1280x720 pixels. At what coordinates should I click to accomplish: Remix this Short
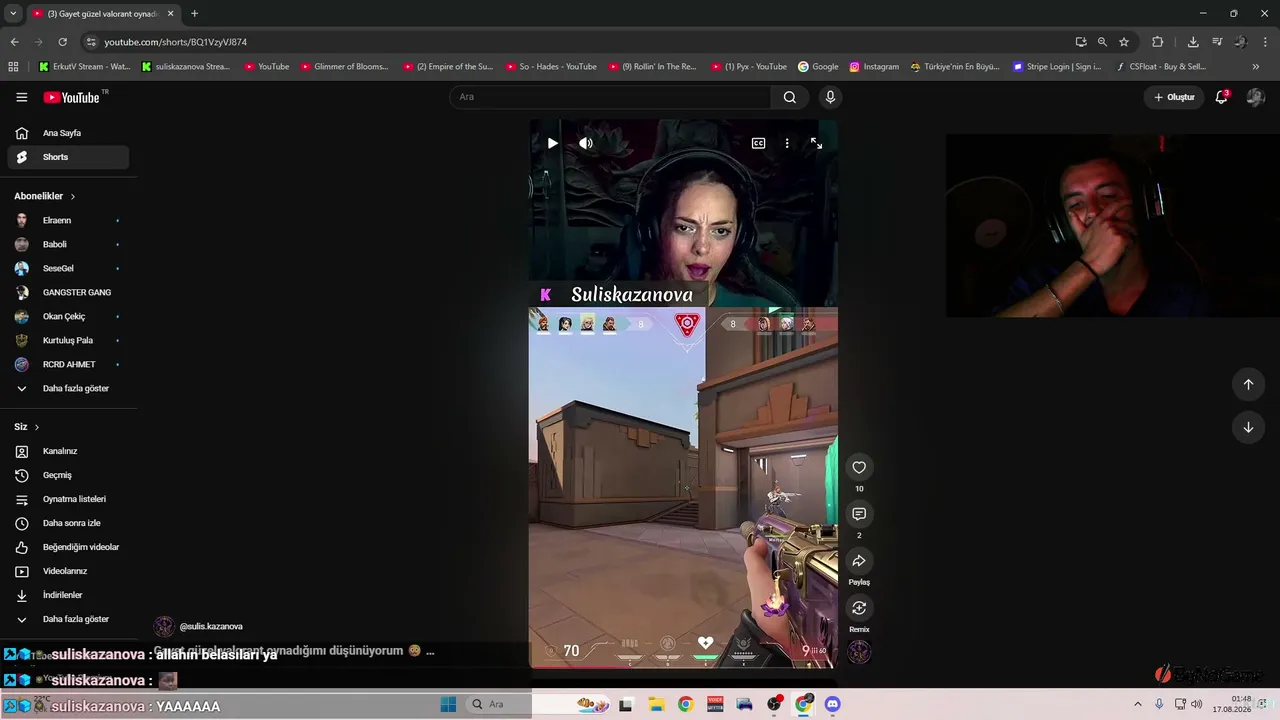coord(859,608)
